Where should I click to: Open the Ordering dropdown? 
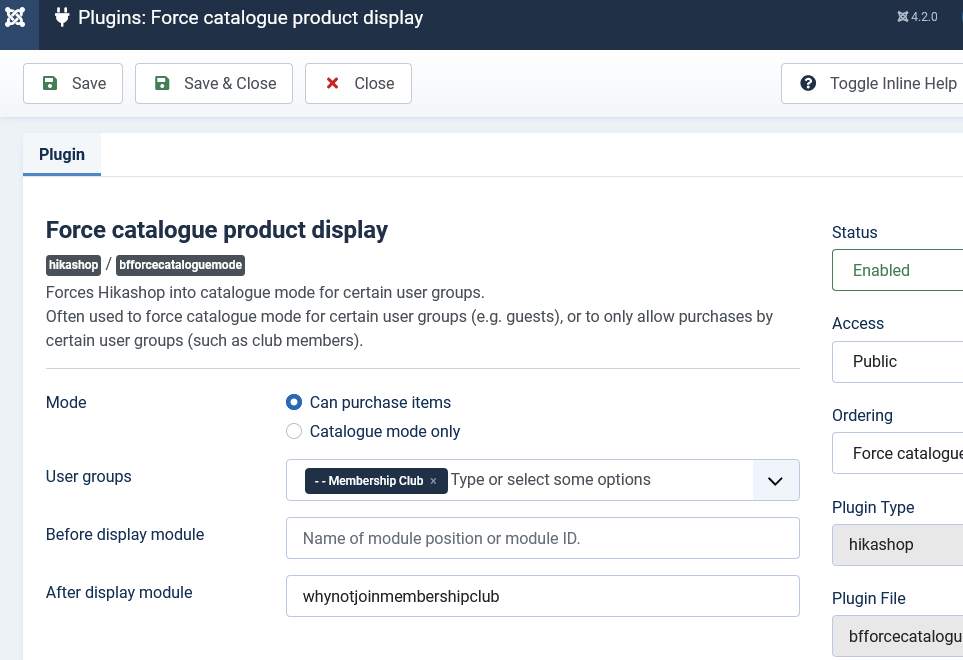click(x=897, y=453)
